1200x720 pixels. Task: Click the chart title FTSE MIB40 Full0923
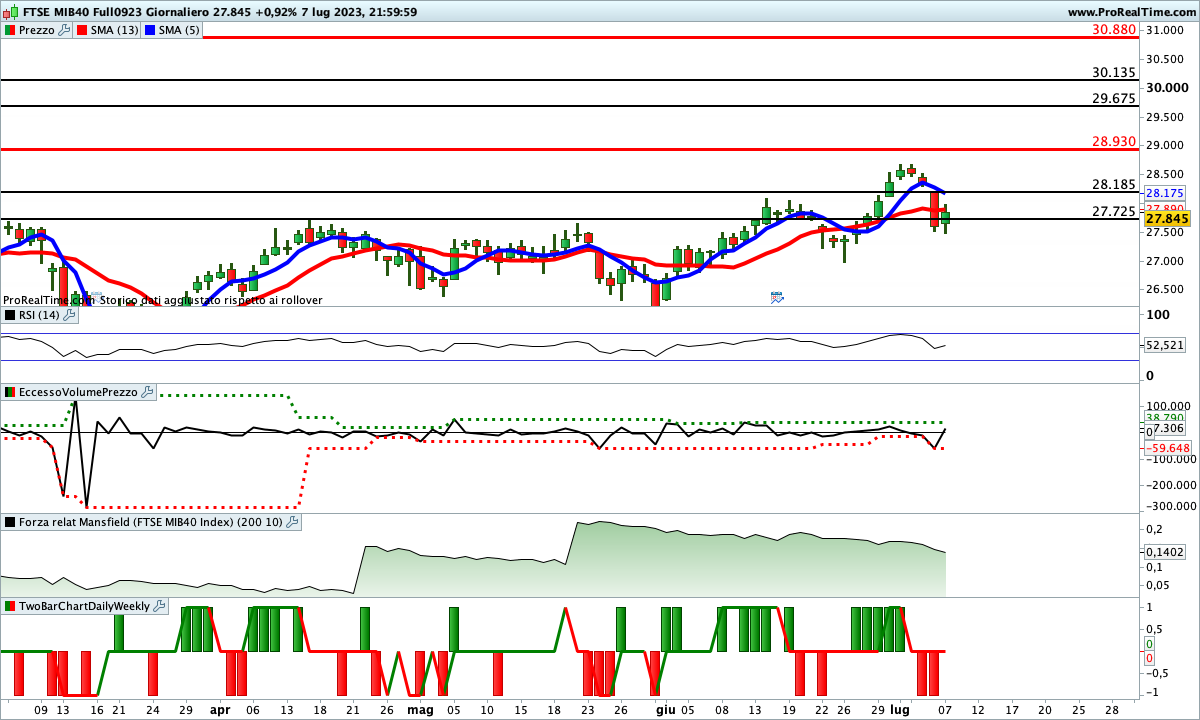[84, 12]
